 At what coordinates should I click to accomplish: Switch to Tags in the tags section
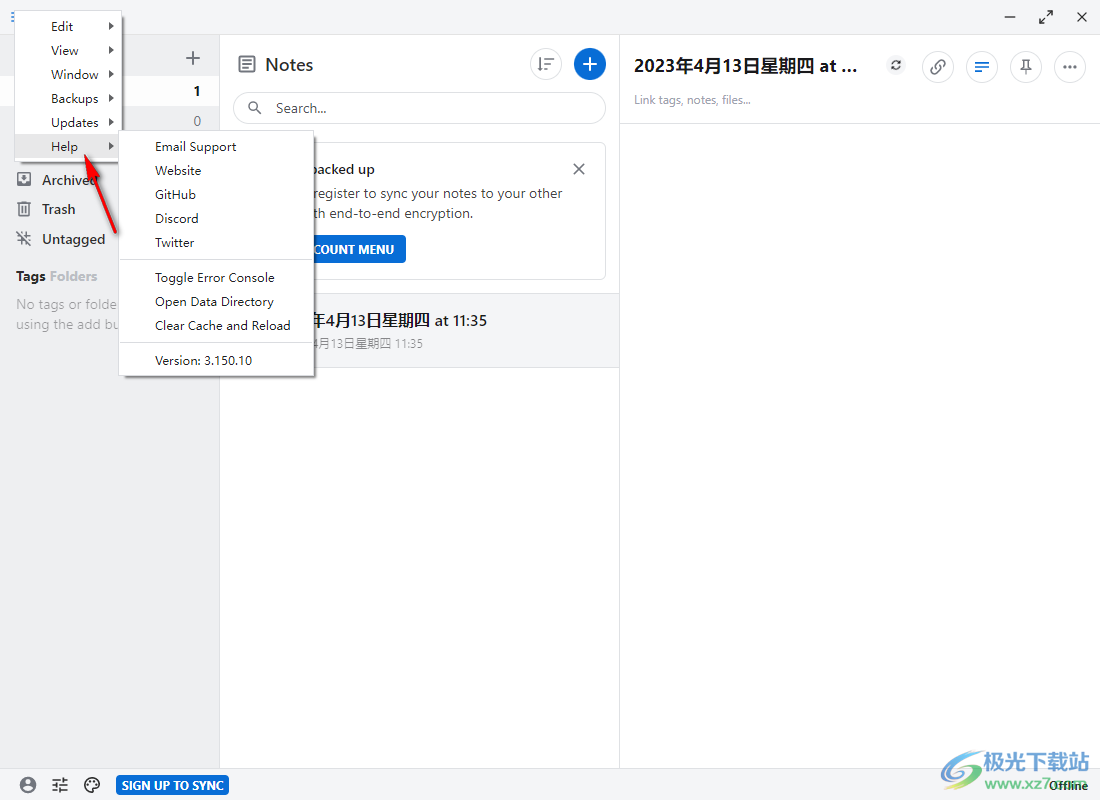point(31,276)
